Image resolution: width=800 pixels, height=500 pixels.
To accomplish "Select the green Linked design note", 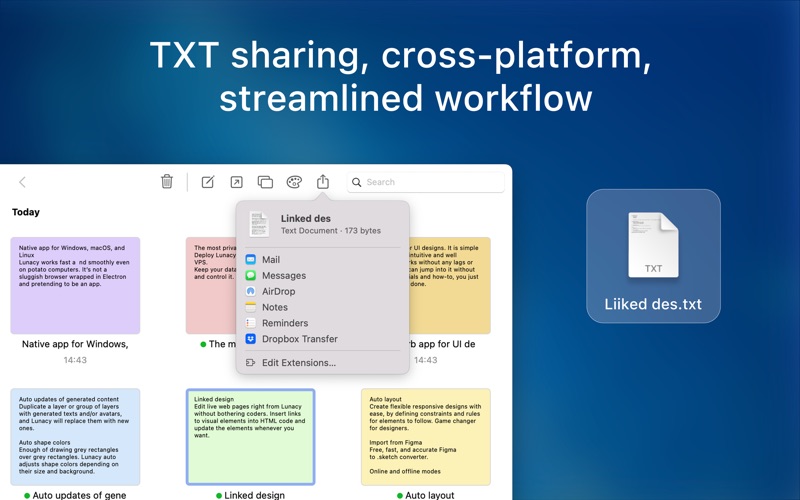I will pyautogui.click(x=251, y=437).
